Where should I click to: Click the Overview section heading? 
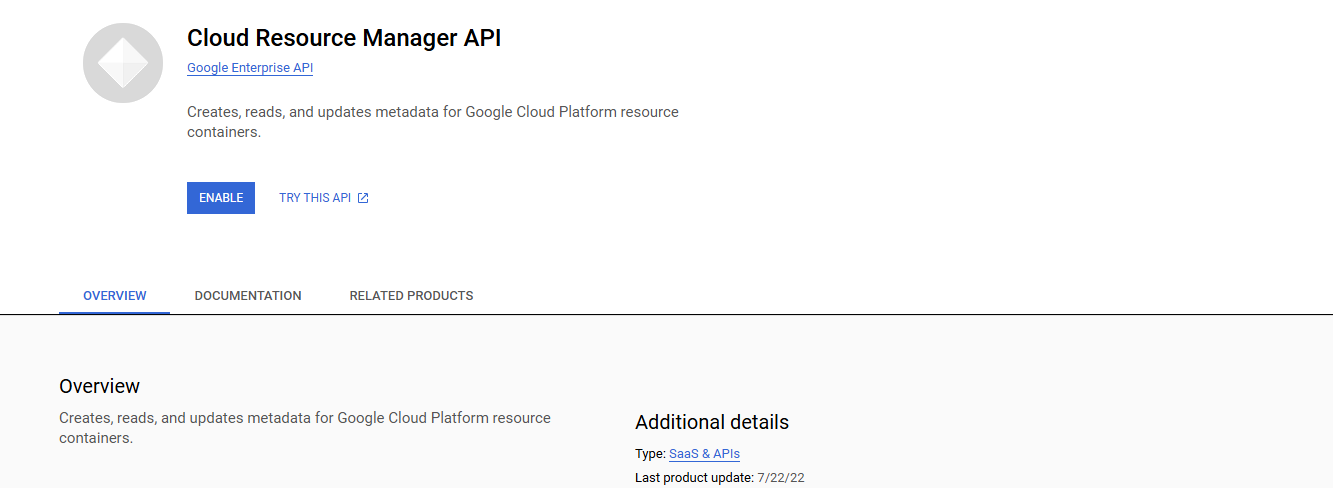point(99,386)
